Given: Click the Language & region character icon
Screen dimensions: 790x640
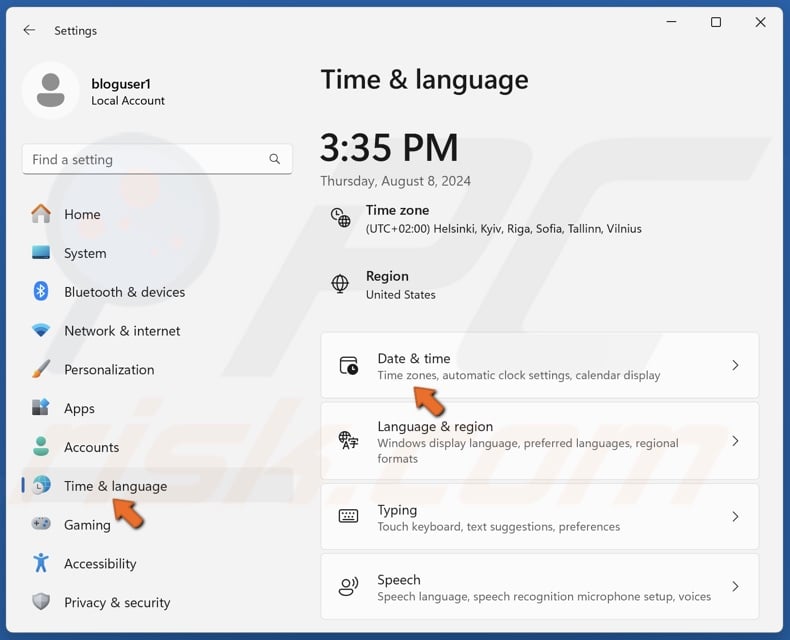Looking at the screenshot, I should (x=348, y=440).
